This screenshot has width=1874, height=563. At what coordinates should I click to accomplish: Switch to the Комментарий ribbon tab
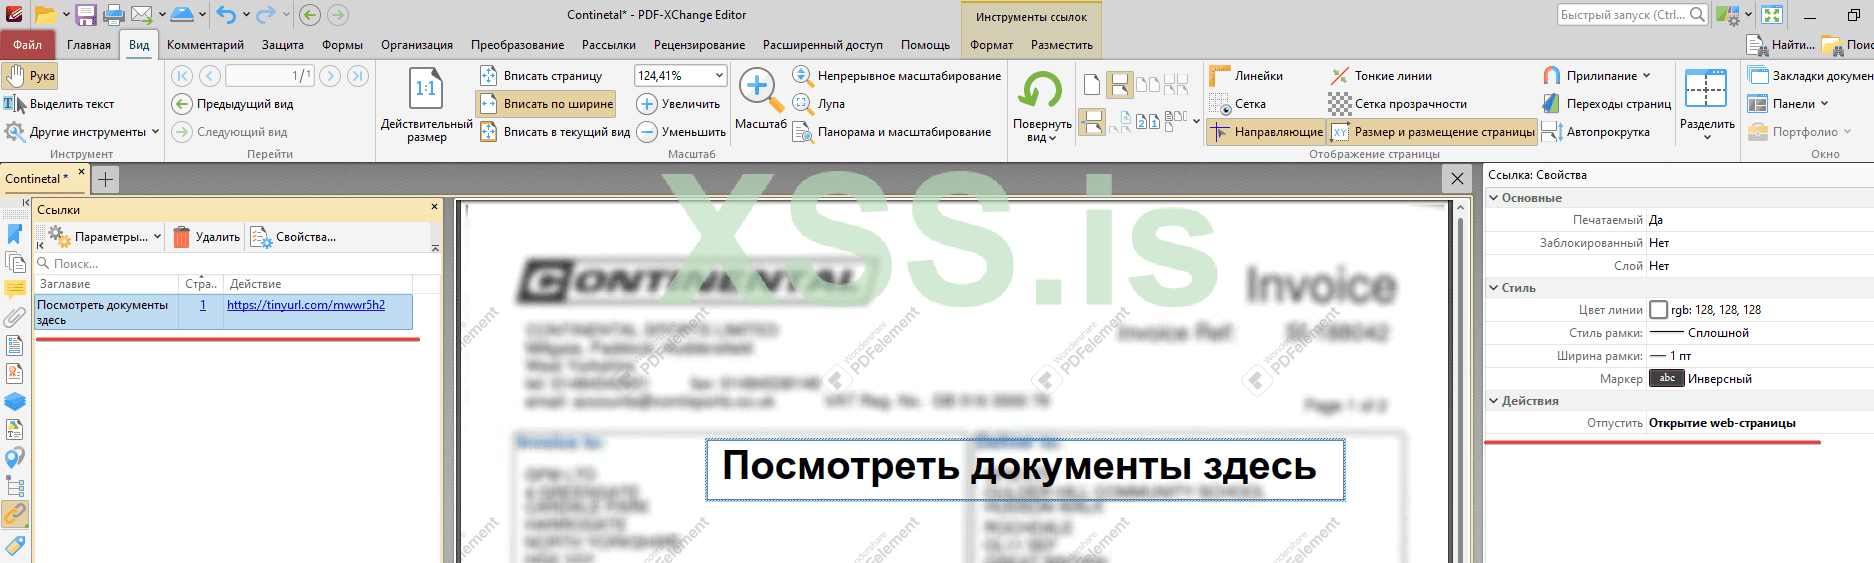(205, 45)
